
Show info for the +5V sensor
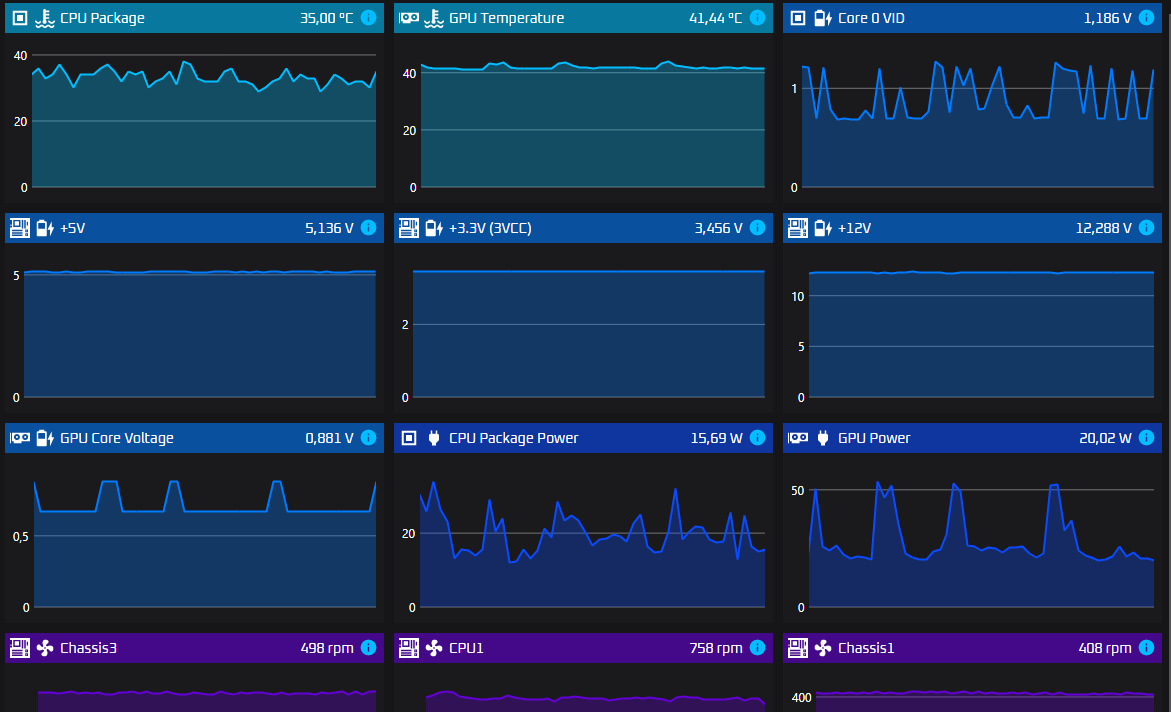[368, 228]
